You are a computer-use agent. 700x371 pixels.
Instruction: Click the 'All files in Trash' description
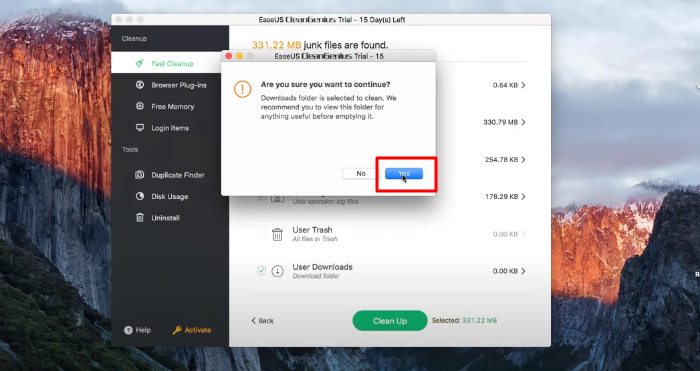[x=315, y=239]
